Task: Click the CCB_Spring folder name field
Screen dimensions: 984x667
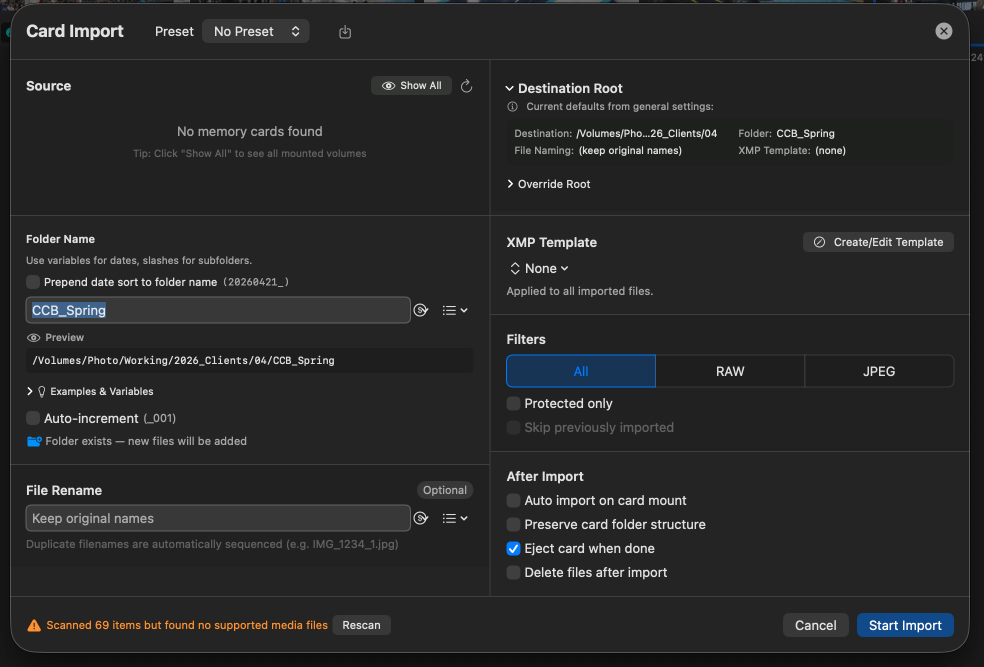Action: [x=218, y=310]
